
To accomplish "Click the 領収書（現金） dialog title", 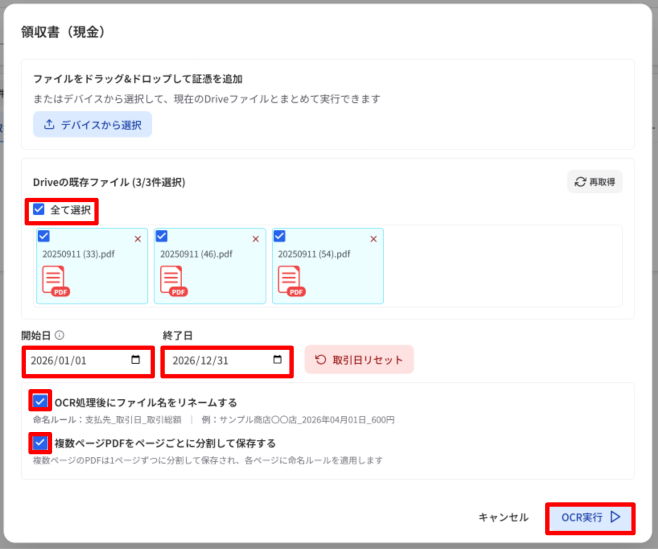I will [x=64, y=31].
